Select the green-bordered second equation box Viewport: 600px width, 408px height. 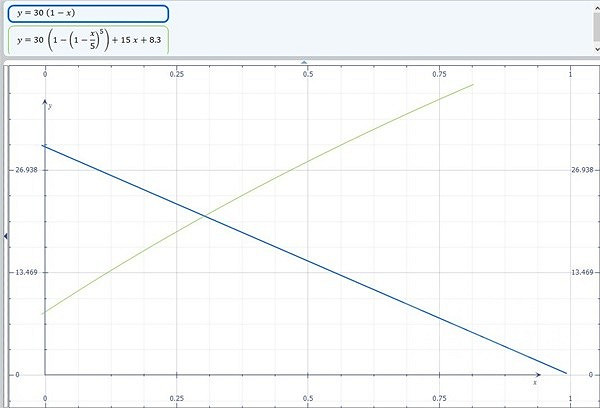(87, 41)
